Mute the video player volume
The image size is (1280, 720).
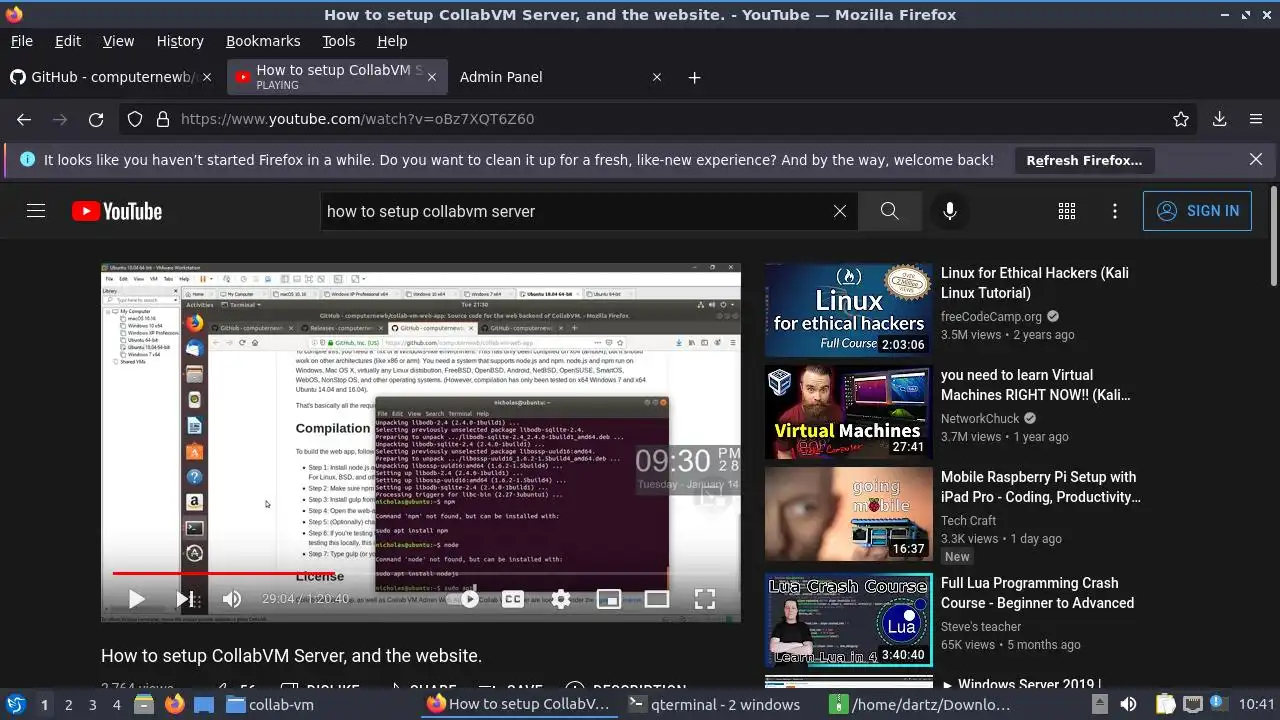(x=232, y=599)
